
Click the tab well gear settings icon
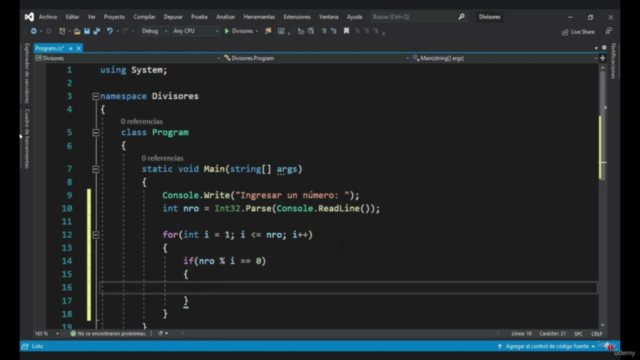[x=604, y=48]
